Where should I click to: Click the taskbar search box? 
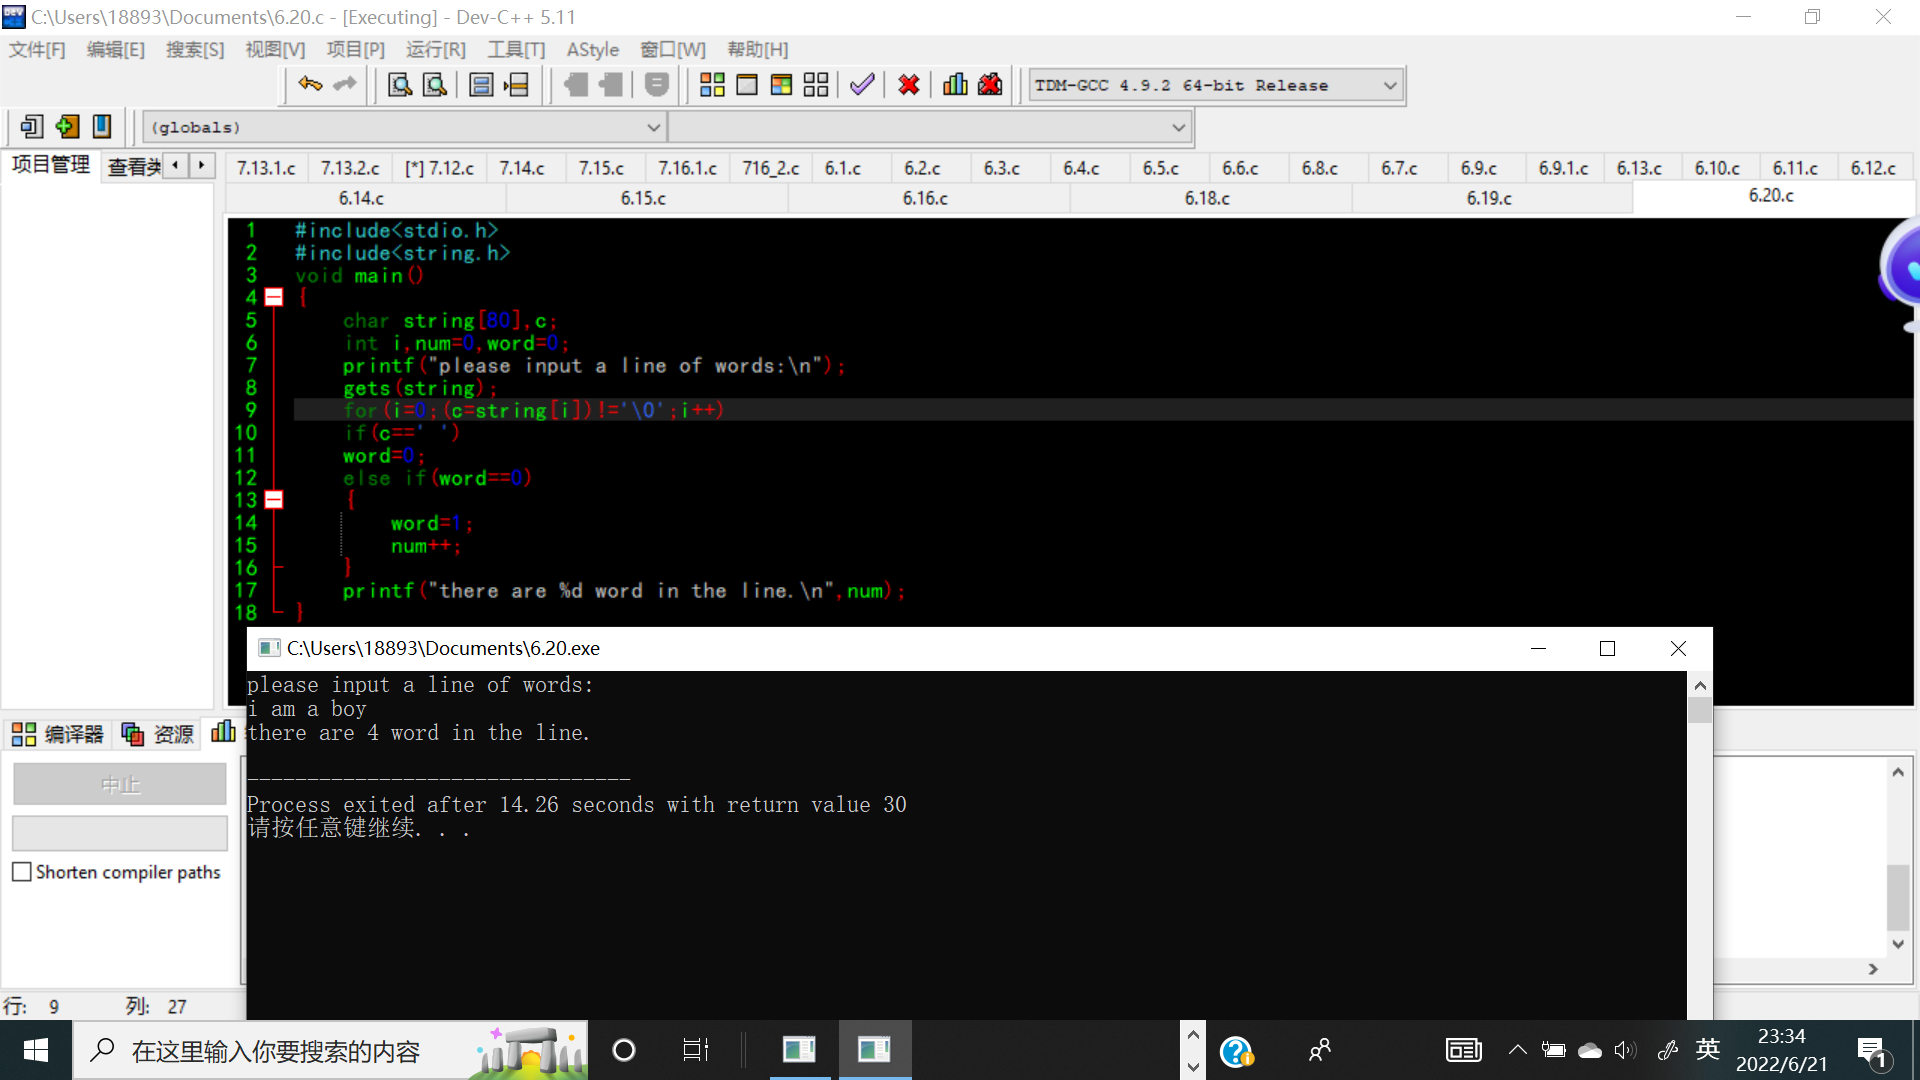click(x=330, y=1050)
